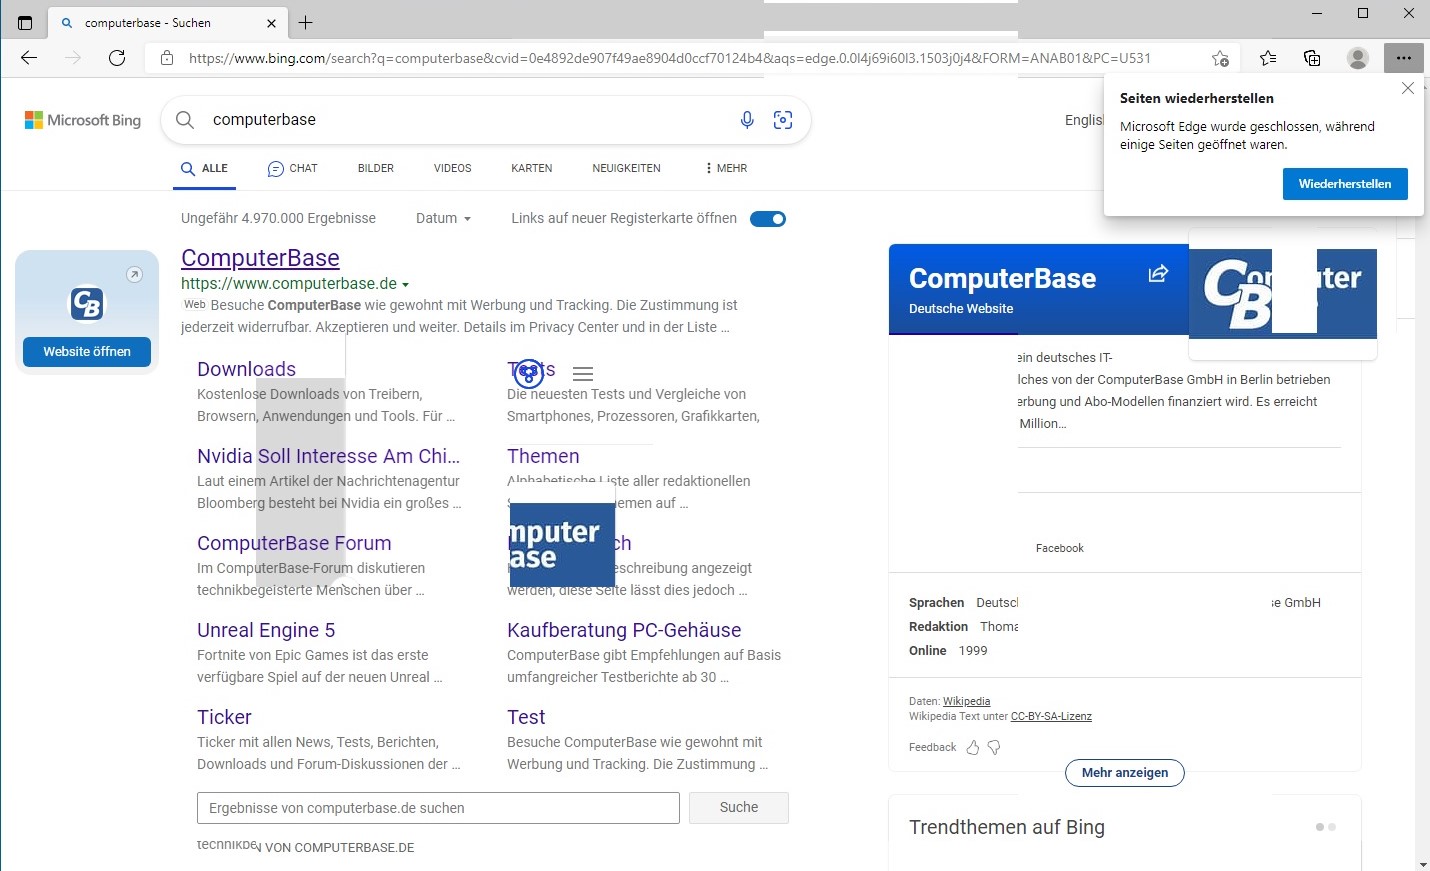Screen dimensions: 1430x871
Task: Open the user profile icon
Action: [x=1358, y=58]
